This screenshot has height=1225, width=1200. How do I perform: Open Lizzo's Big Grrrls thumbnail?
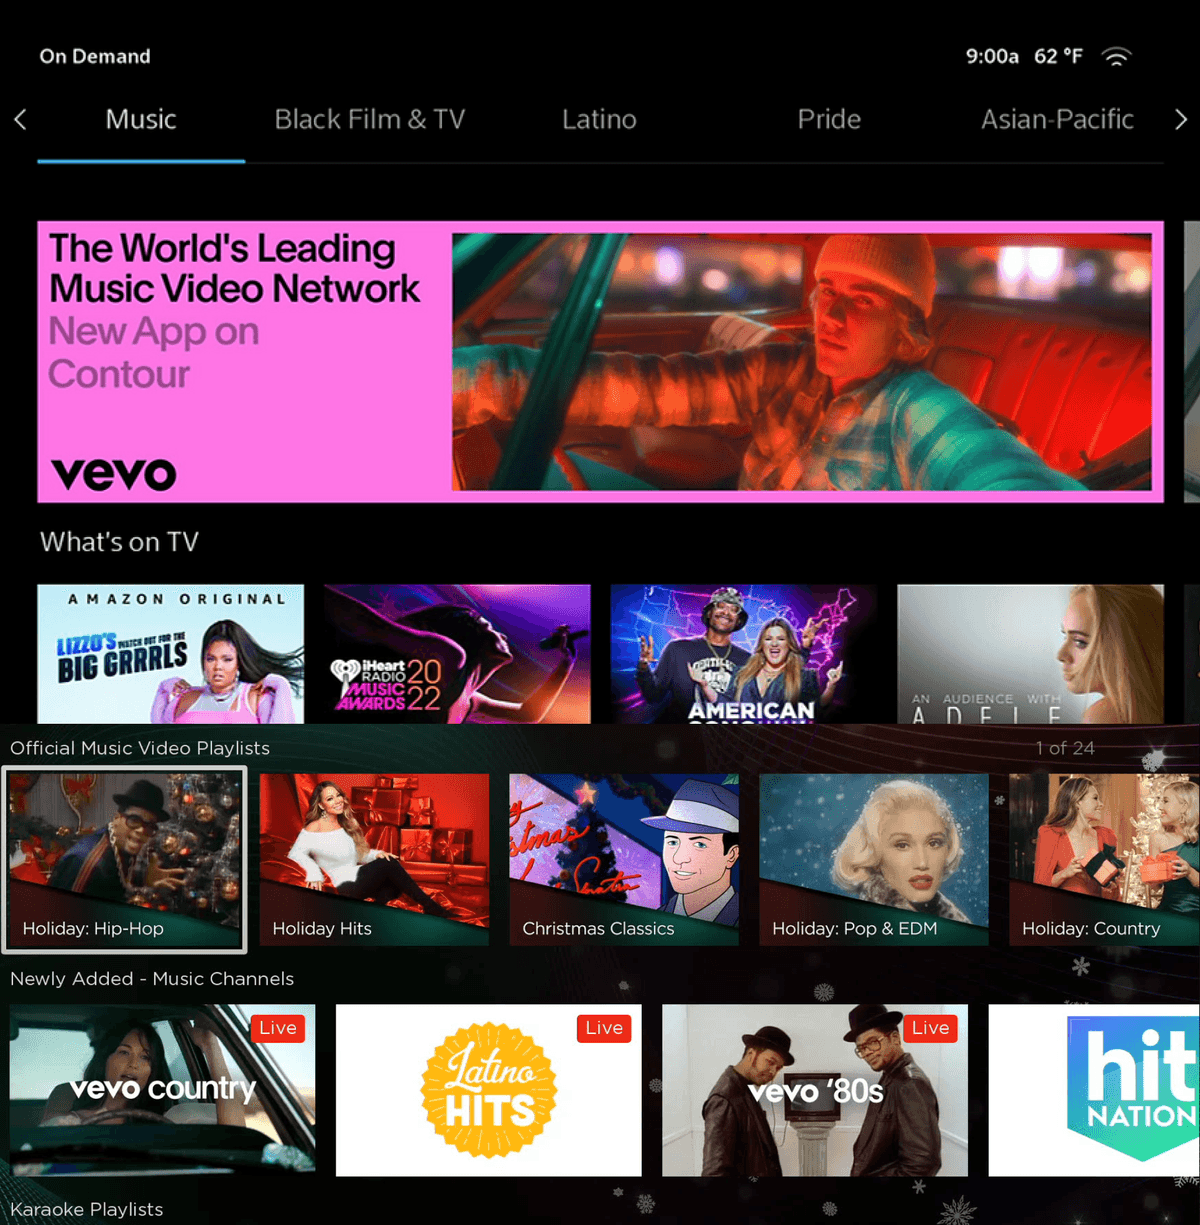click(171, 654)
